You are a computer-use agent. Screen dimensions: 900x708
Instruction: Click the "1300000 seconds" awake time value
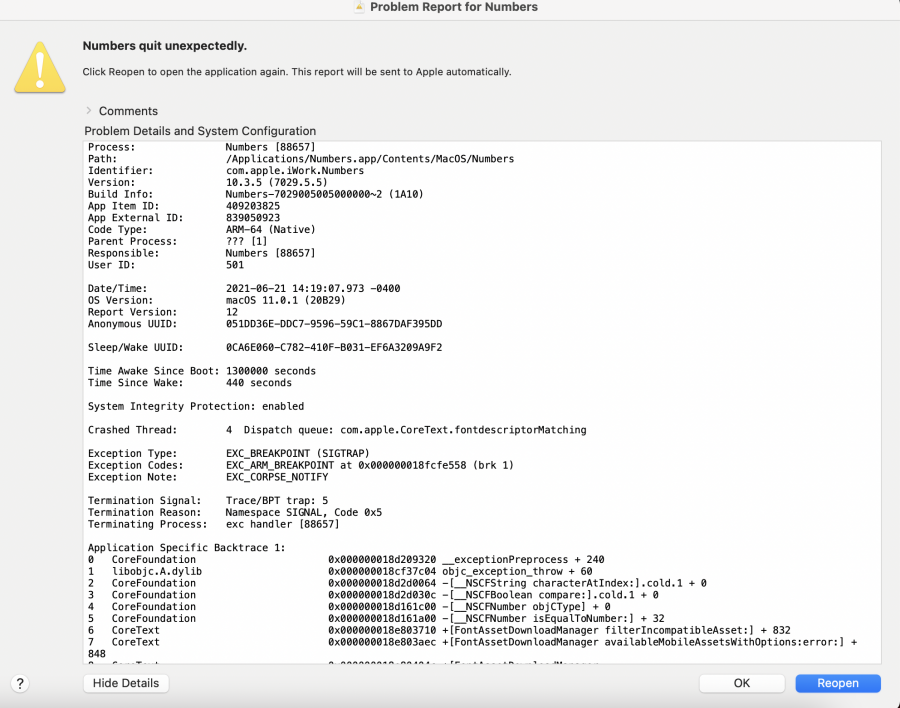[270, 371]
